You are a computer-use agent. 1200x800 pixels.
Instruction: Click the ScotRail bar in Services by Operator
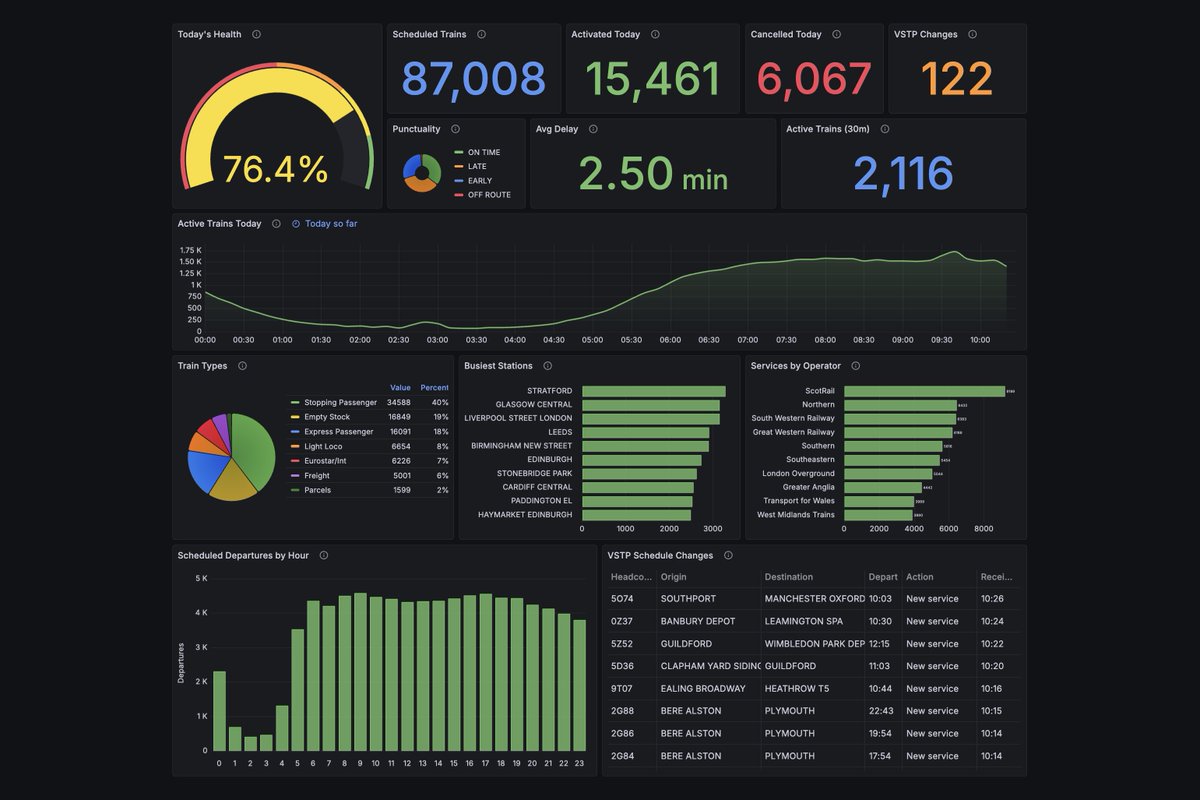[x=924, y=391]
